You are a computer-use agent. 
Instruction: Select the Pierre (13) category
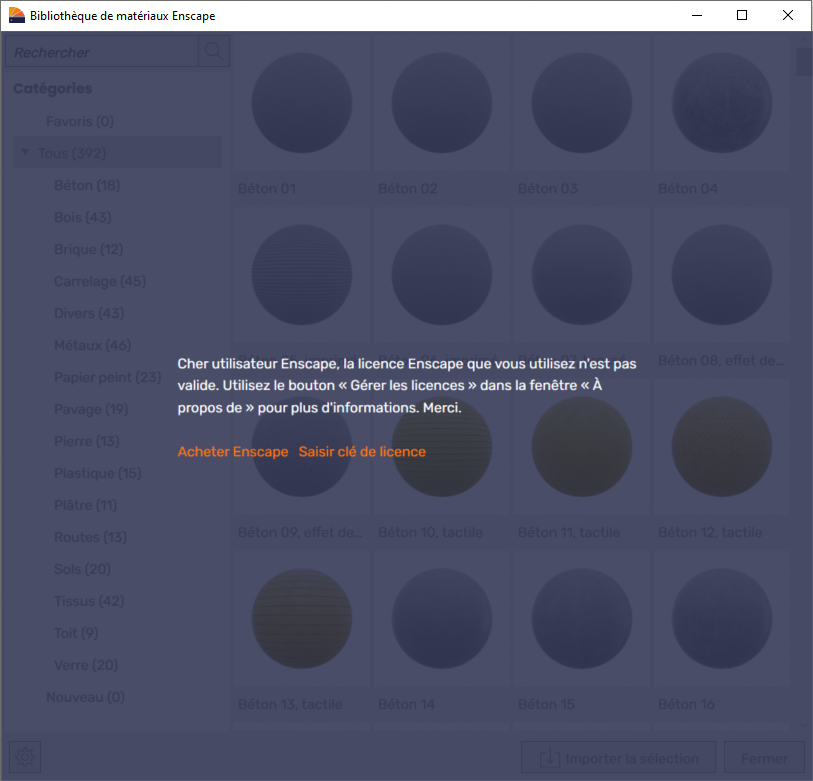tap(87, 441)
